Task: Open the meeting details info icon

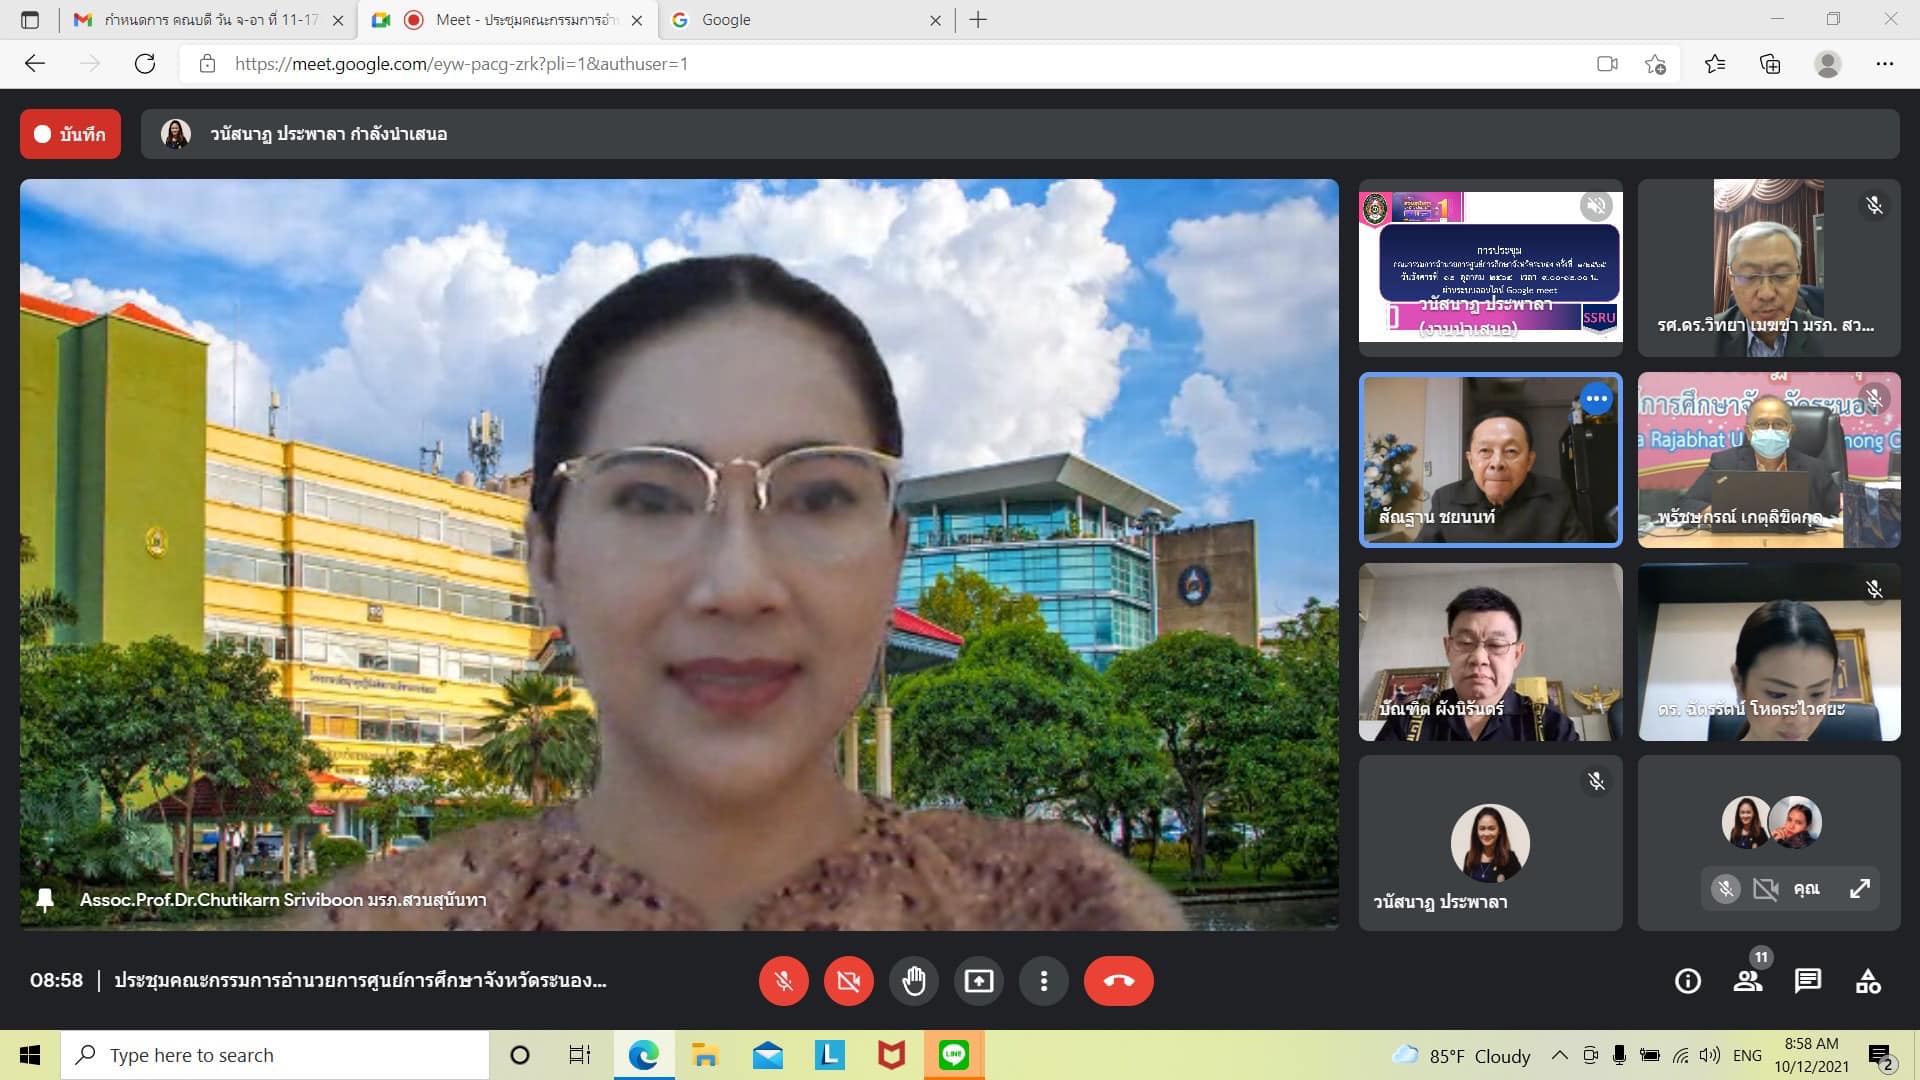Action: pyautogui.click(x=1688, y=981)
